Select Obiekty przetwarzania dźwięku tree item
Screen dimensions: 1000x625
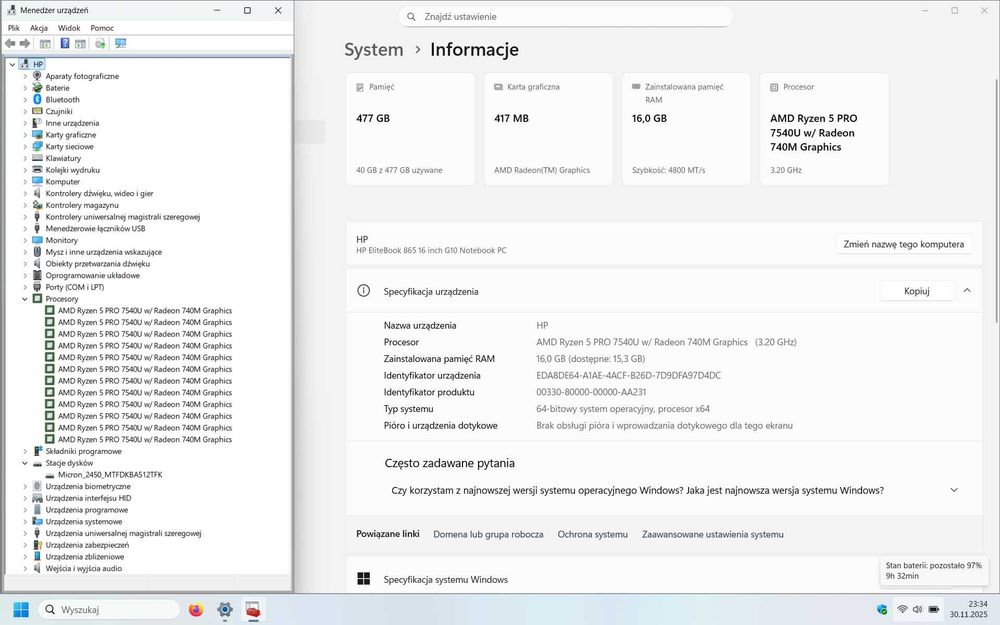pos(98,263)
